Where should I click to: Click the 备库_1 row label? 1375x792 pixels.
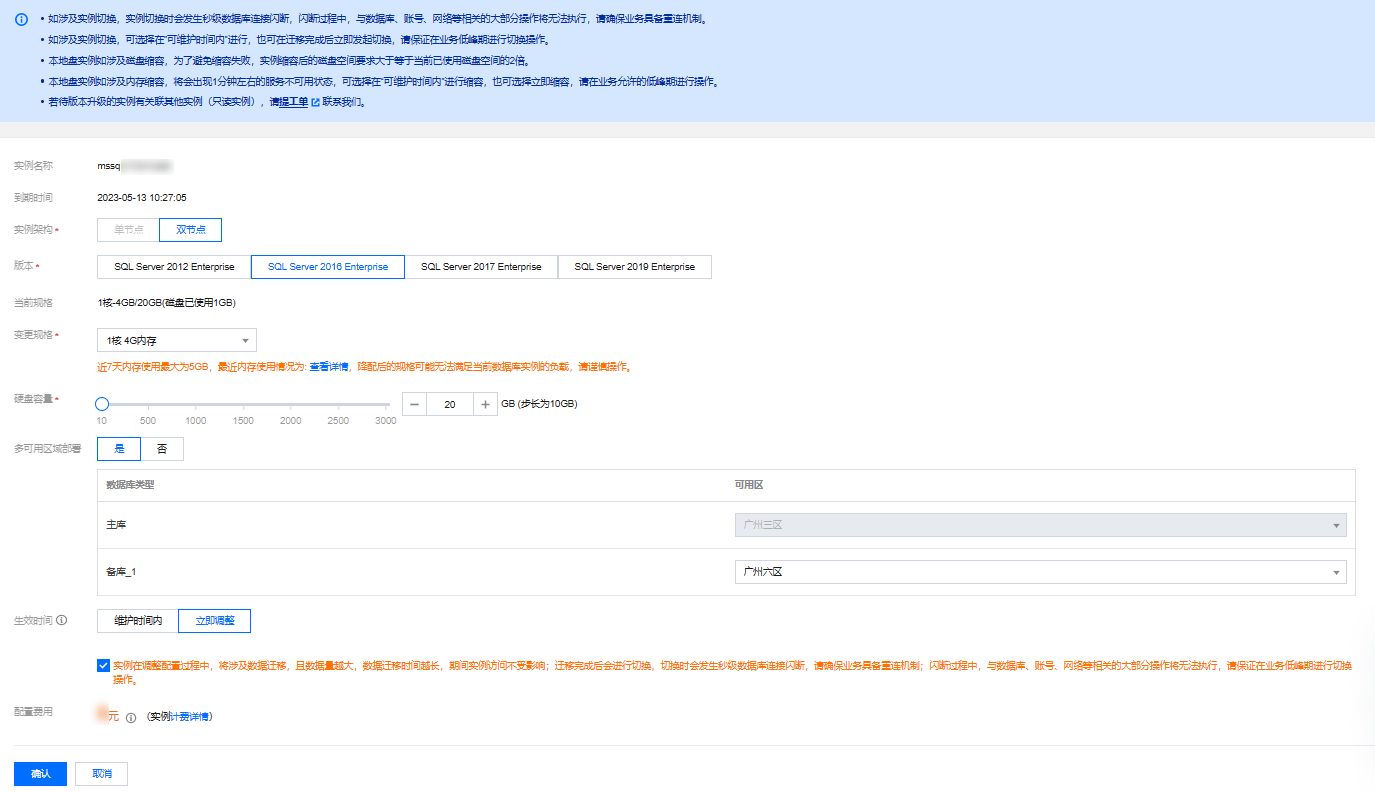click(x=120, y=572)
